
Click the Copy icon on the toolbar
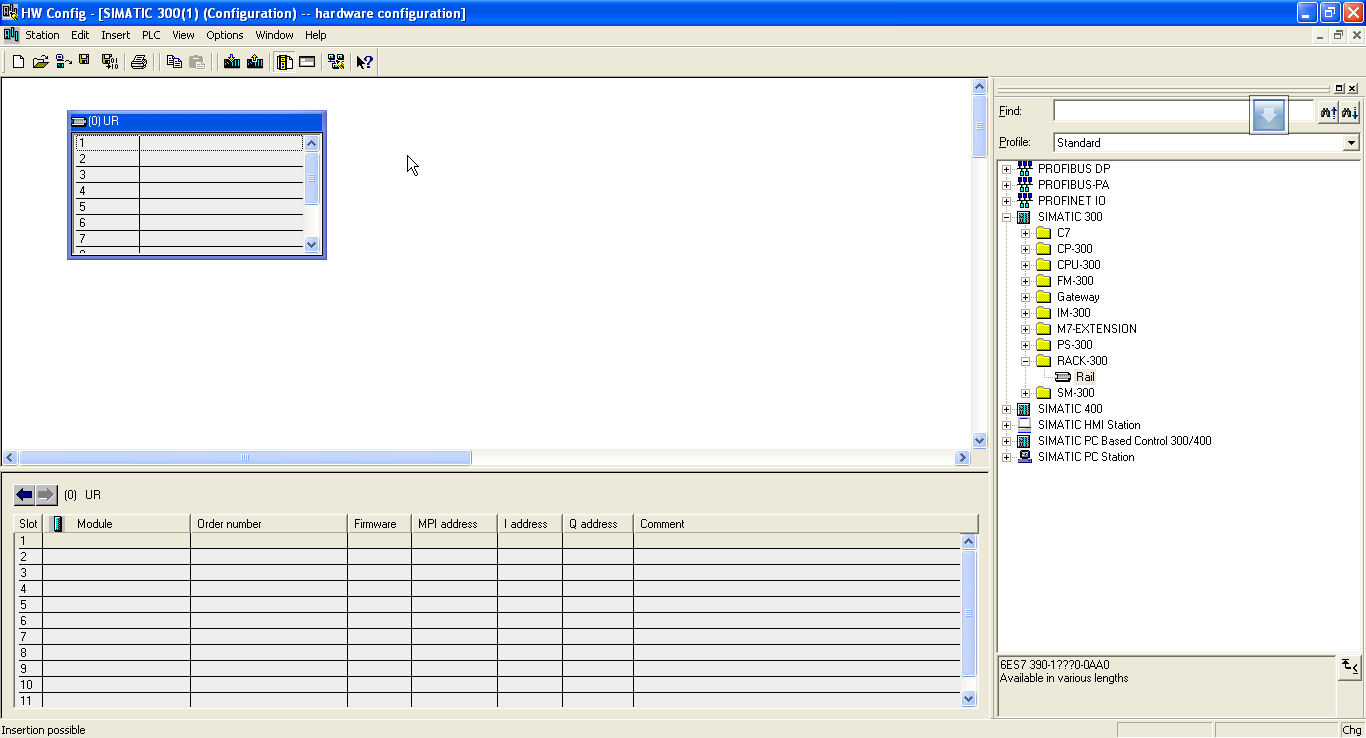click(x=173, y=61)
